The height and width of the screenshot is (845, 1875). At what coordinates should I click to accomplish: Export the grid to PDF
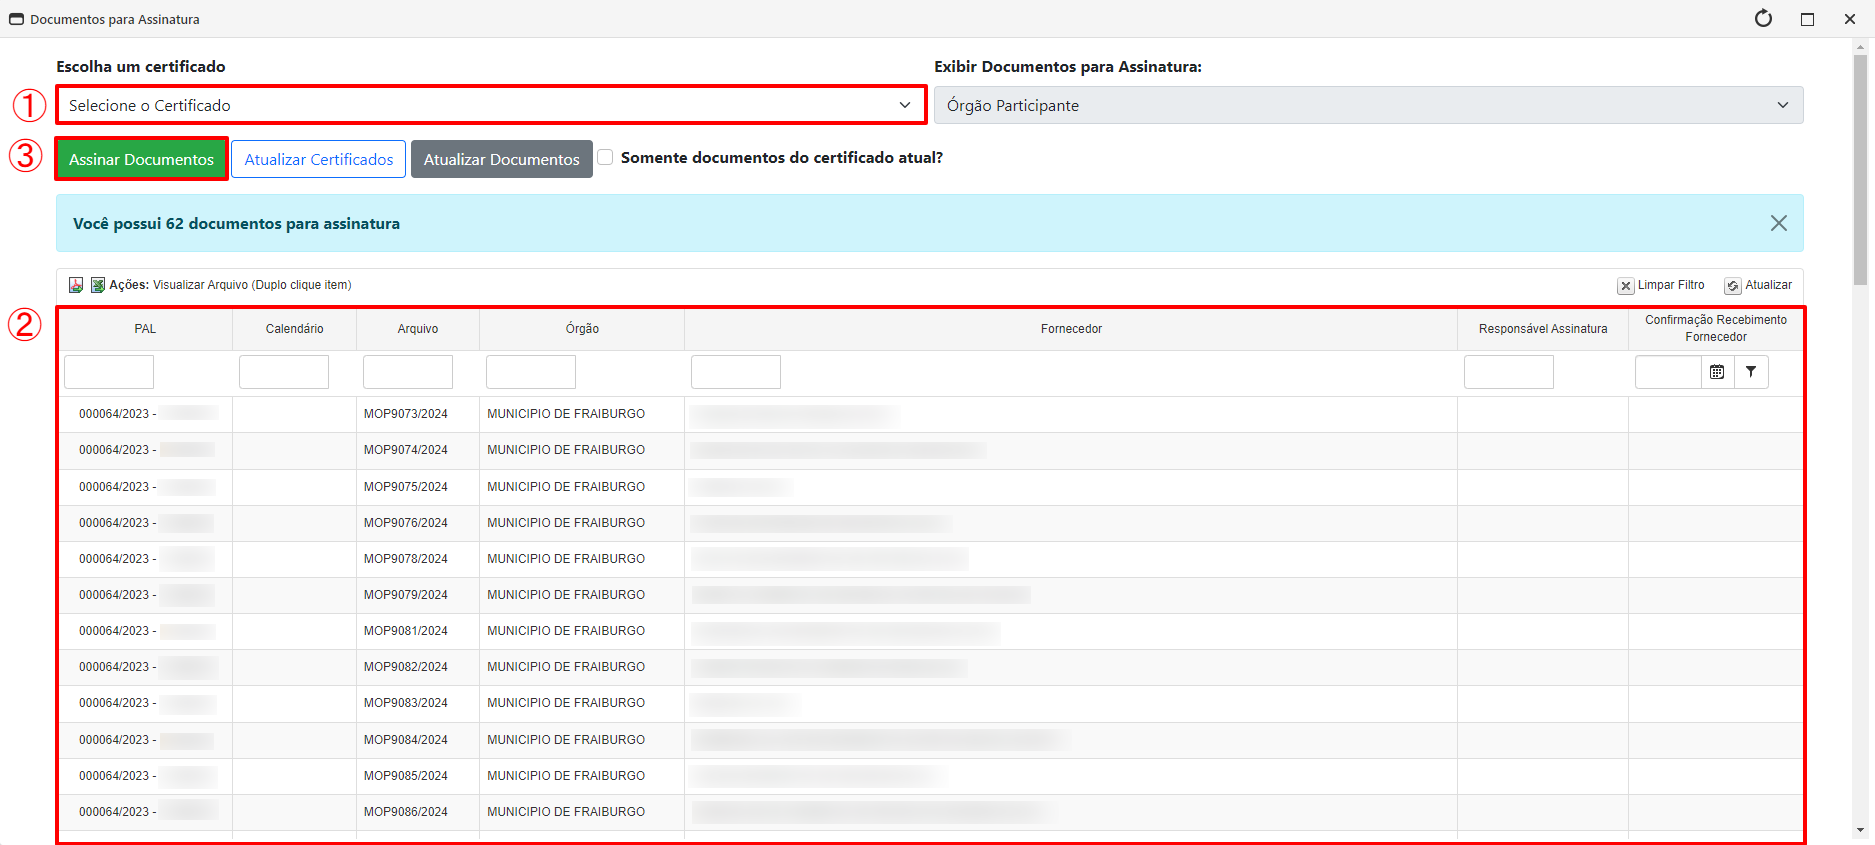[x=76, y=285]
